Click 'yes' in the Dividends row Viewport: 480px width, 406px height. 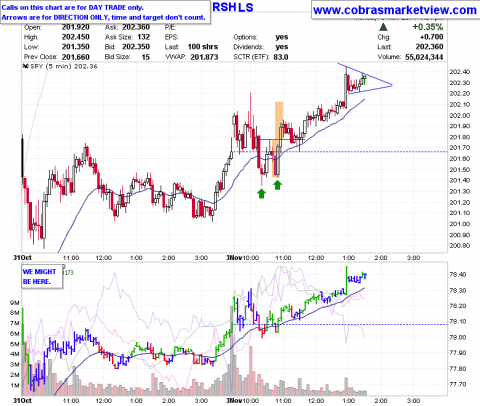[282, 47]
